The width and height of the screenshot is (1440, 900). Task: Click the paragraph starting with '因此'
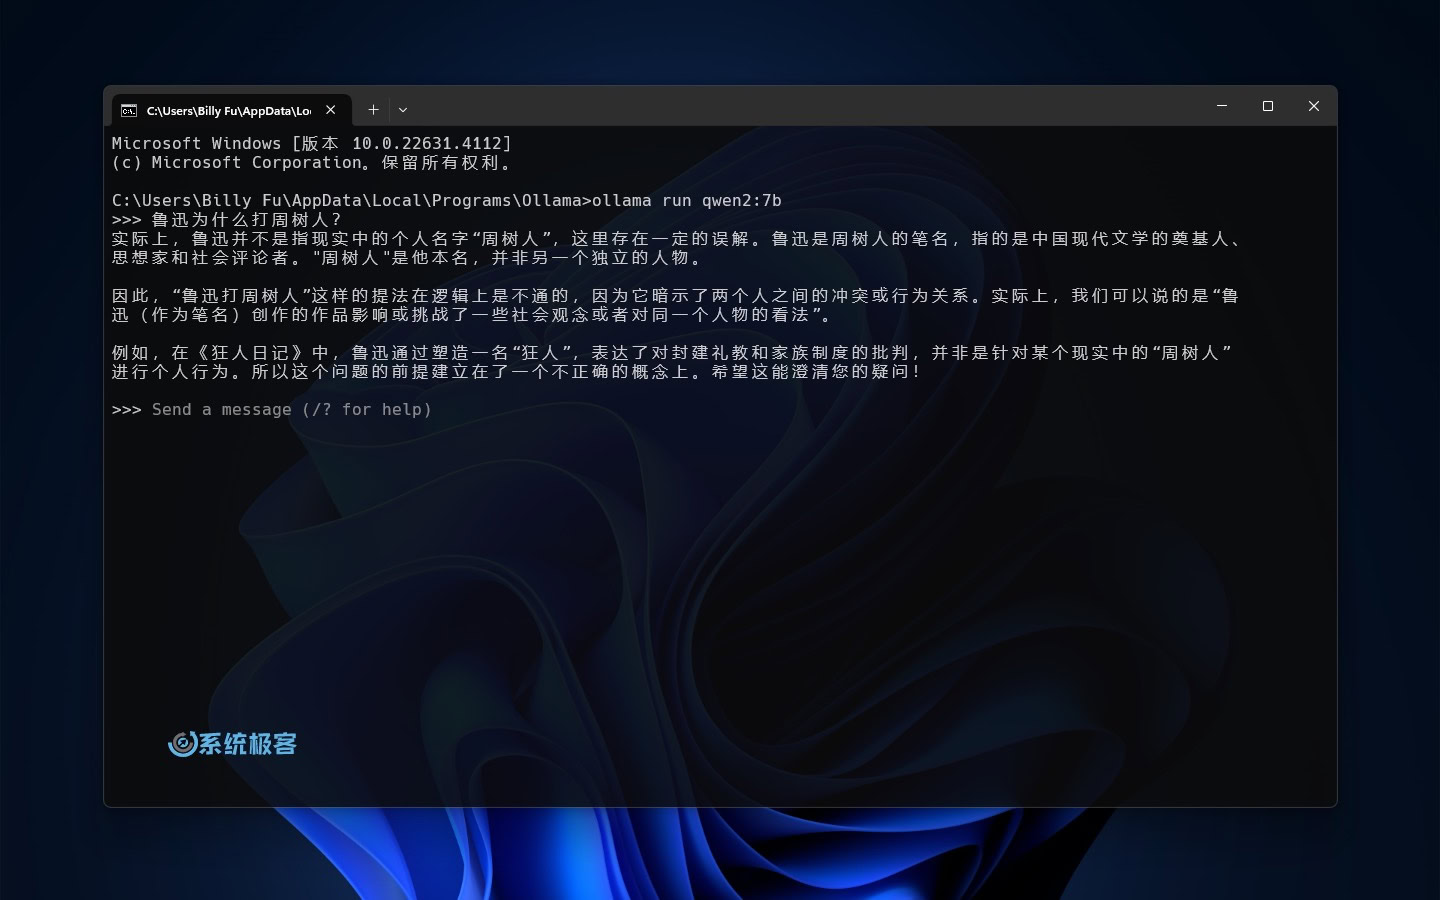(x=676, y=305)
